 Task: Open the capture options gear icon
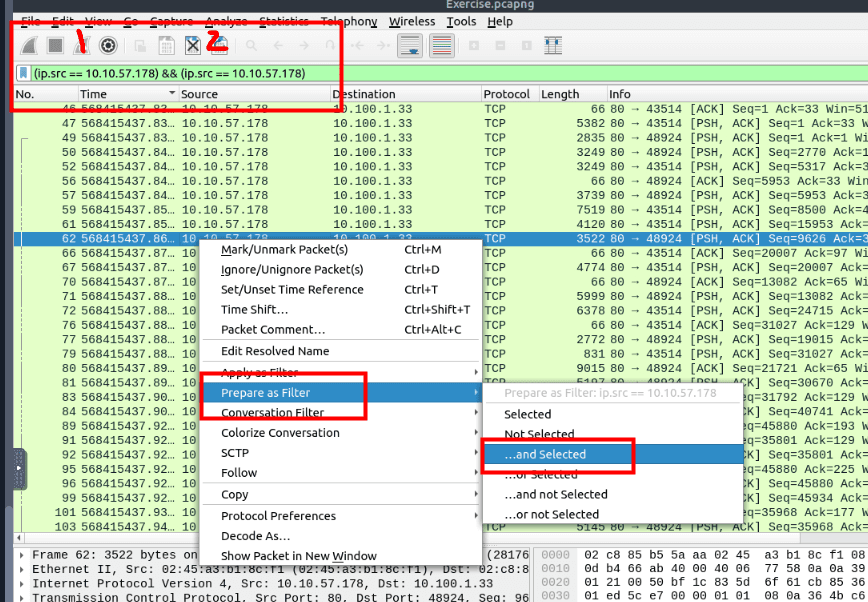pos(108,45)
